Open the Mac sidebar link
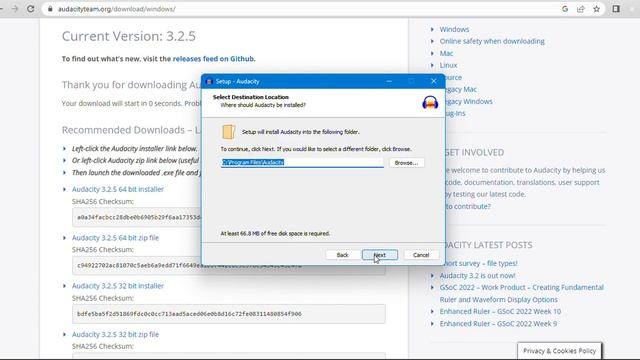 [446, 53]
